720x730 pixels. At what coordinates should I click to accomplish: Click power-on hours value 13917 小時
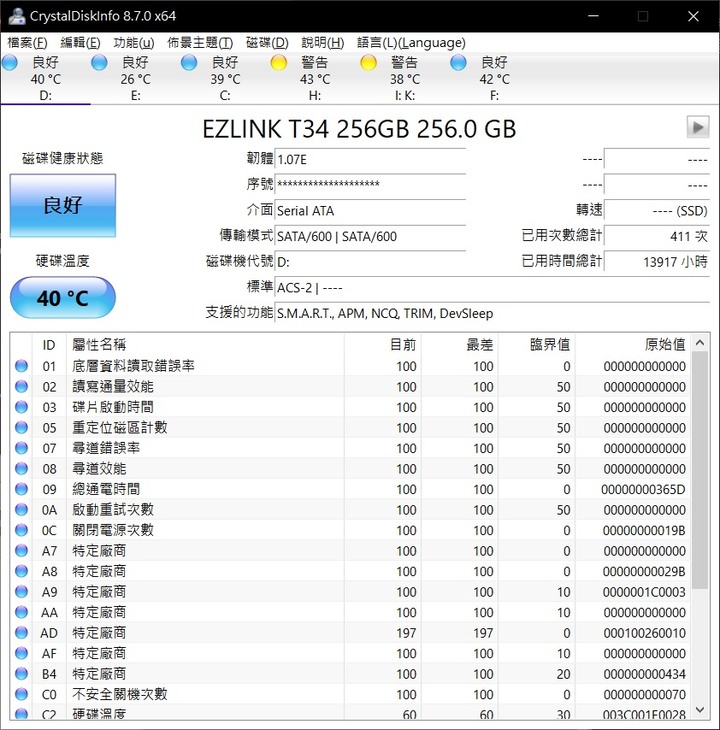click(657, 262)
